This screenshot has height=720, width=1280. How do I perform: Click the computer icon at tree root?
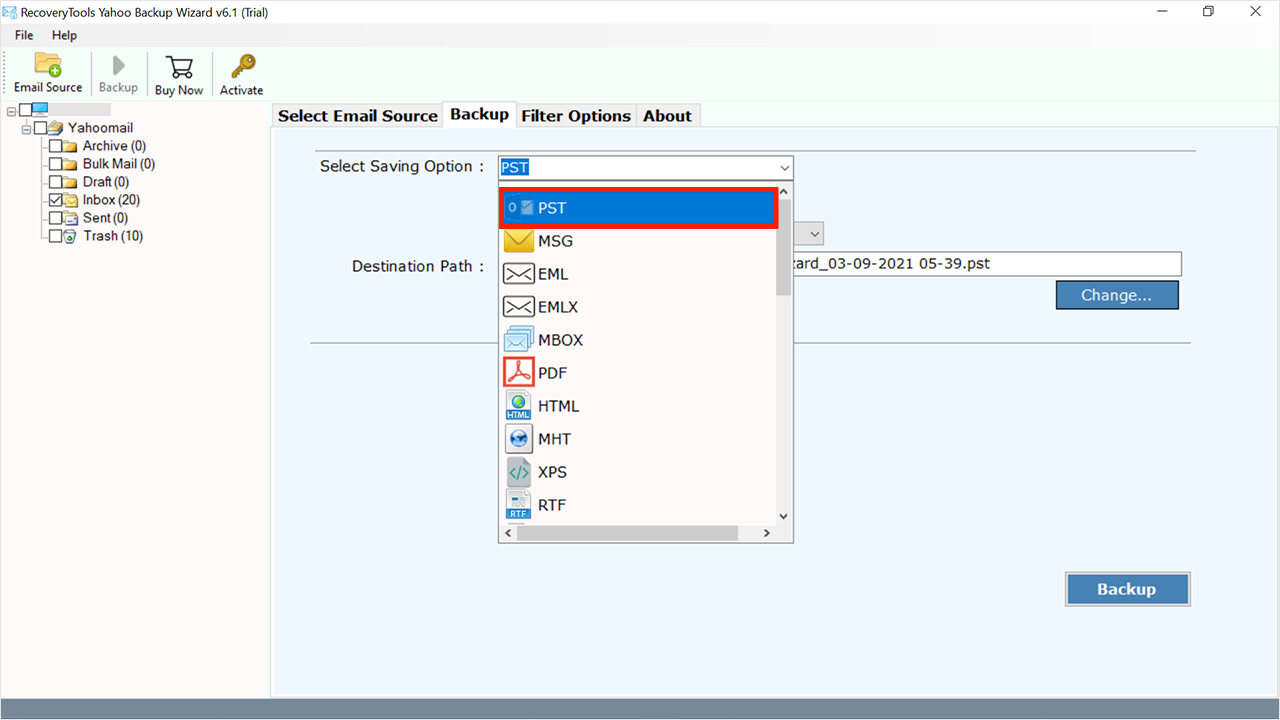41,110
